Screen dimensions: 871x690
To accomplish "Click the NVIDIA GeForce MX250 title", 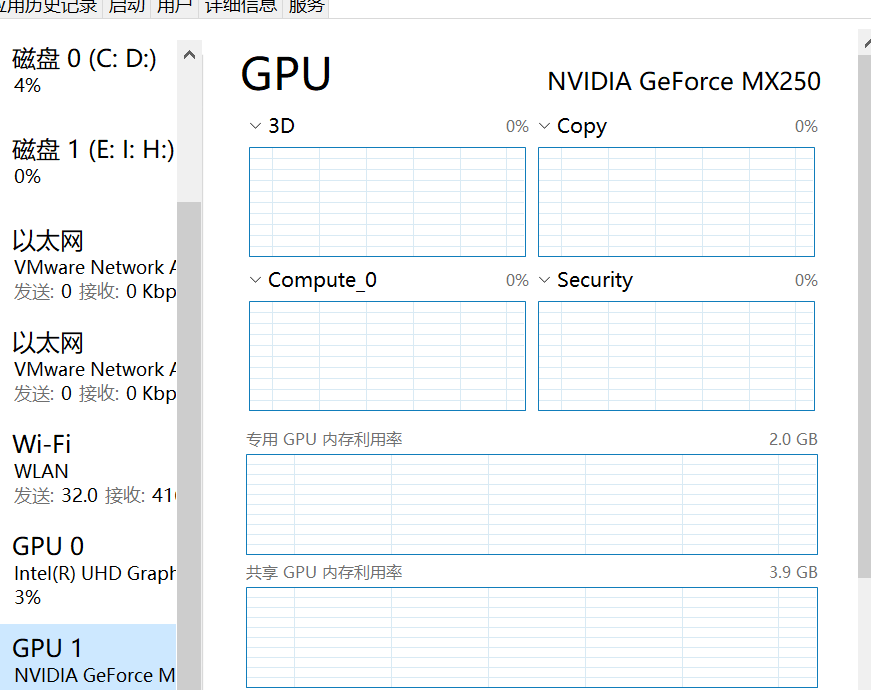I will [x=684, y=82].
